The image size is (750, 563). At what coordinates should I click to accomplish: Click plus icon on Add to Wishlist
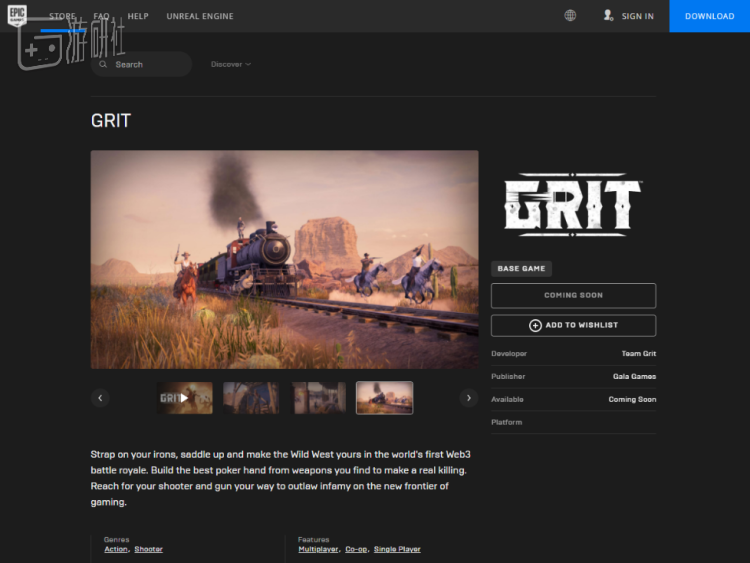pos(535,325)
